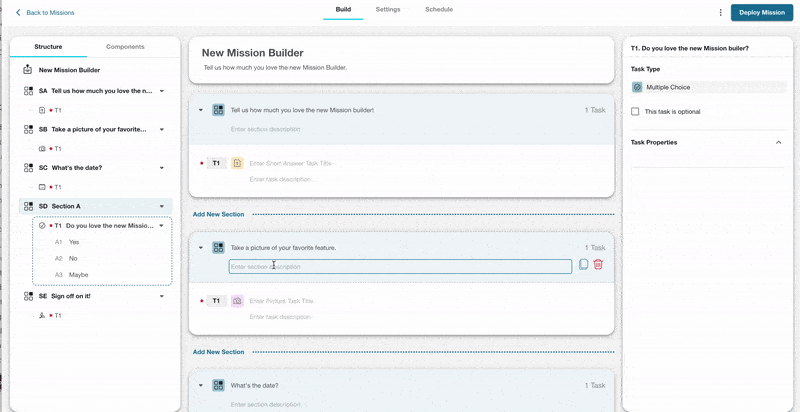Select date task T1 icon under SC
The image size is (800, 412).
[x=42, y=187]
